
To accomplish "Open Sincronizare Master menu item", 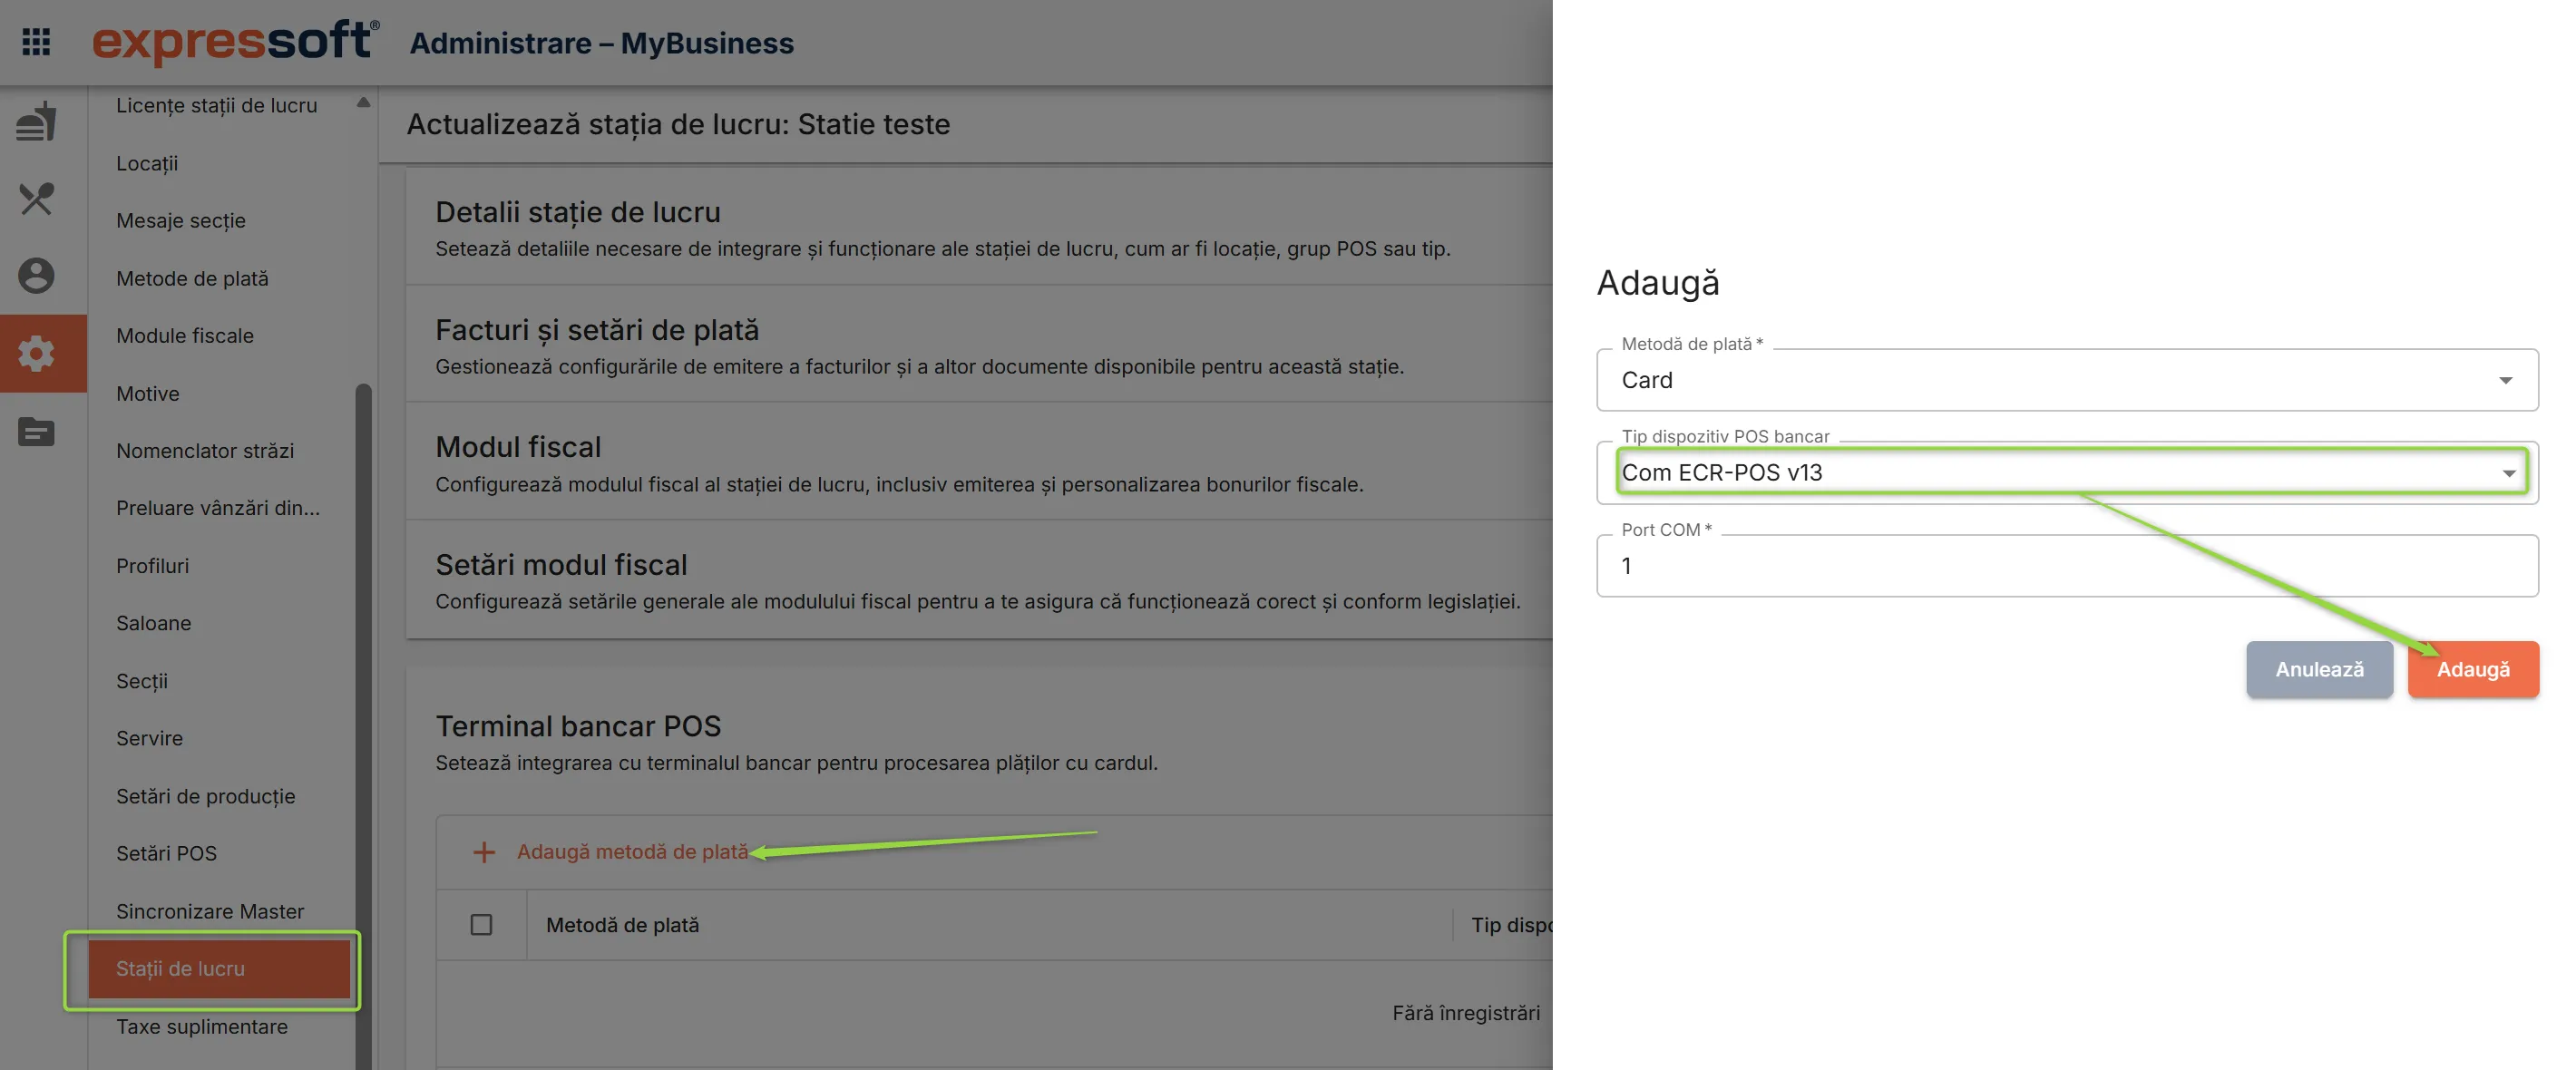I will (210, 911).
